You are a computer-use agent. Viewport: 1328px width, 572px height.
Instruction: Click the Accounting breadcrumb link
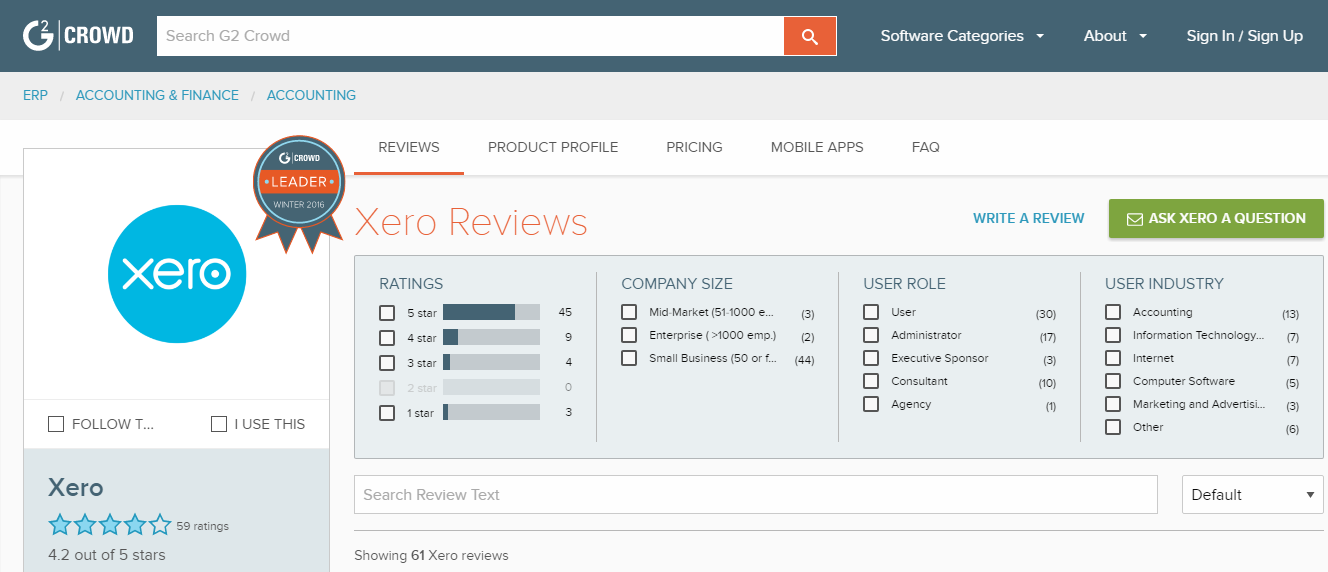[x=311, y=95]
